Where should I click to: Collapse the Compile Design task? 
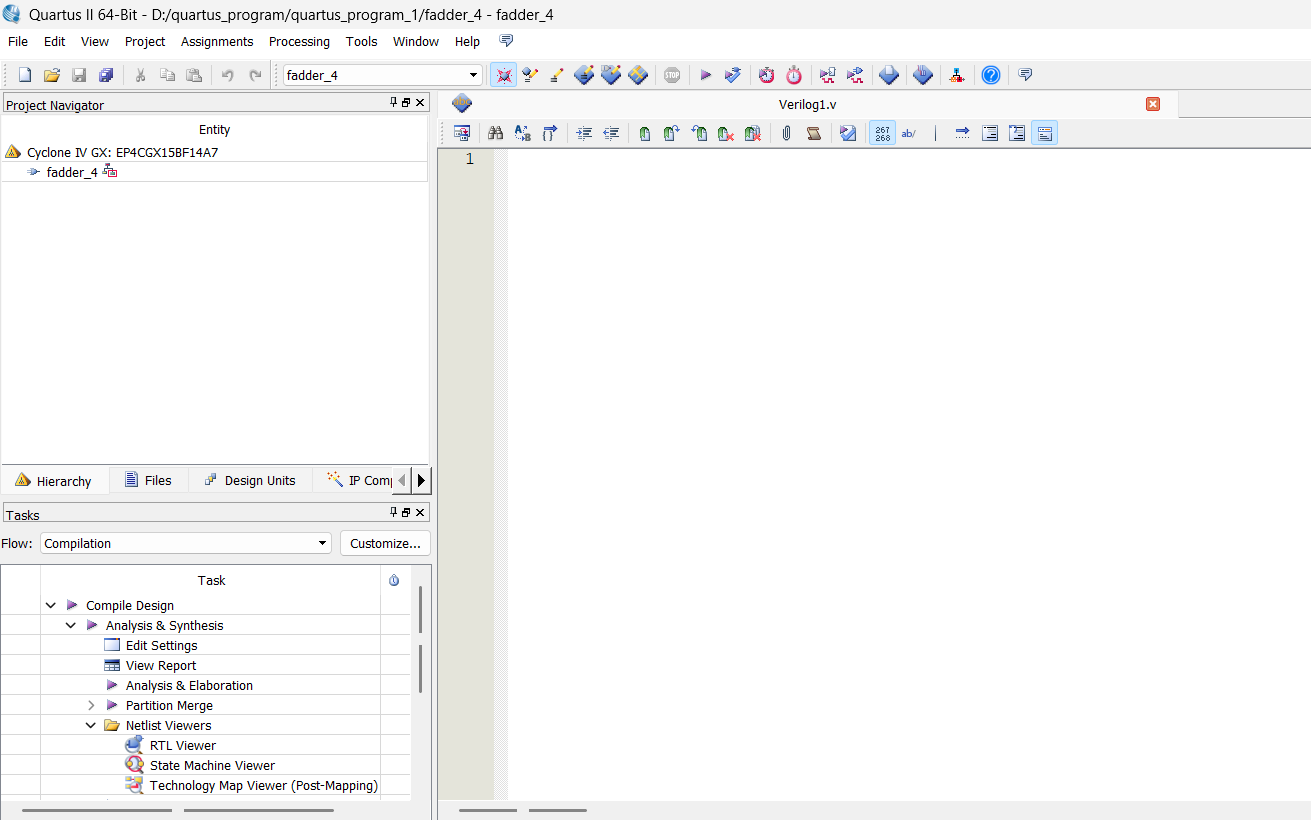pyautogui.click(x=50, y=605)
